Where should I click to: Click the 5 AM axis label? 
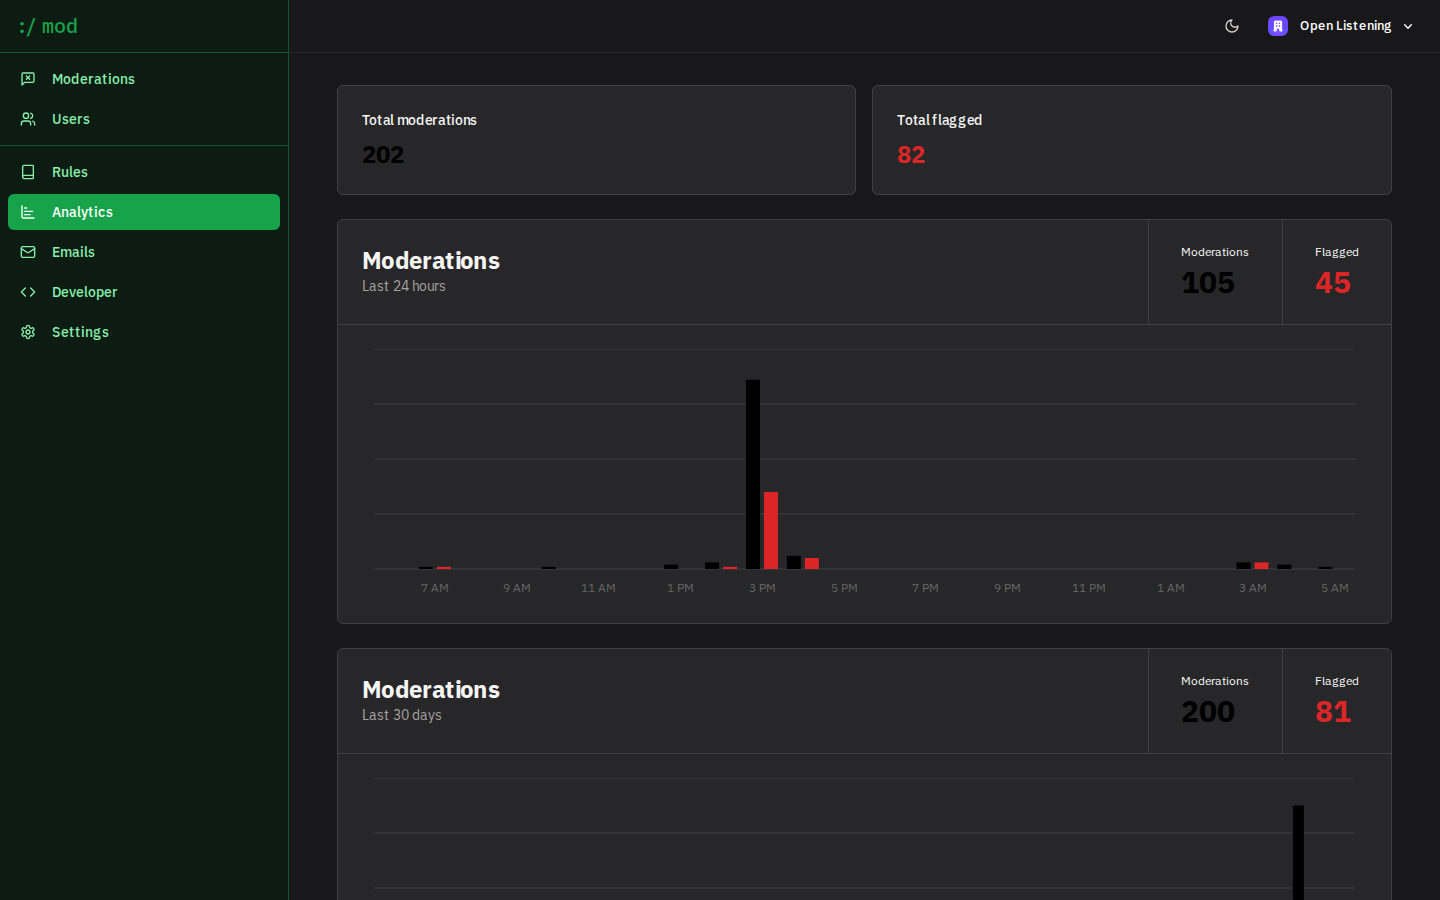(x=1335, y=588)
